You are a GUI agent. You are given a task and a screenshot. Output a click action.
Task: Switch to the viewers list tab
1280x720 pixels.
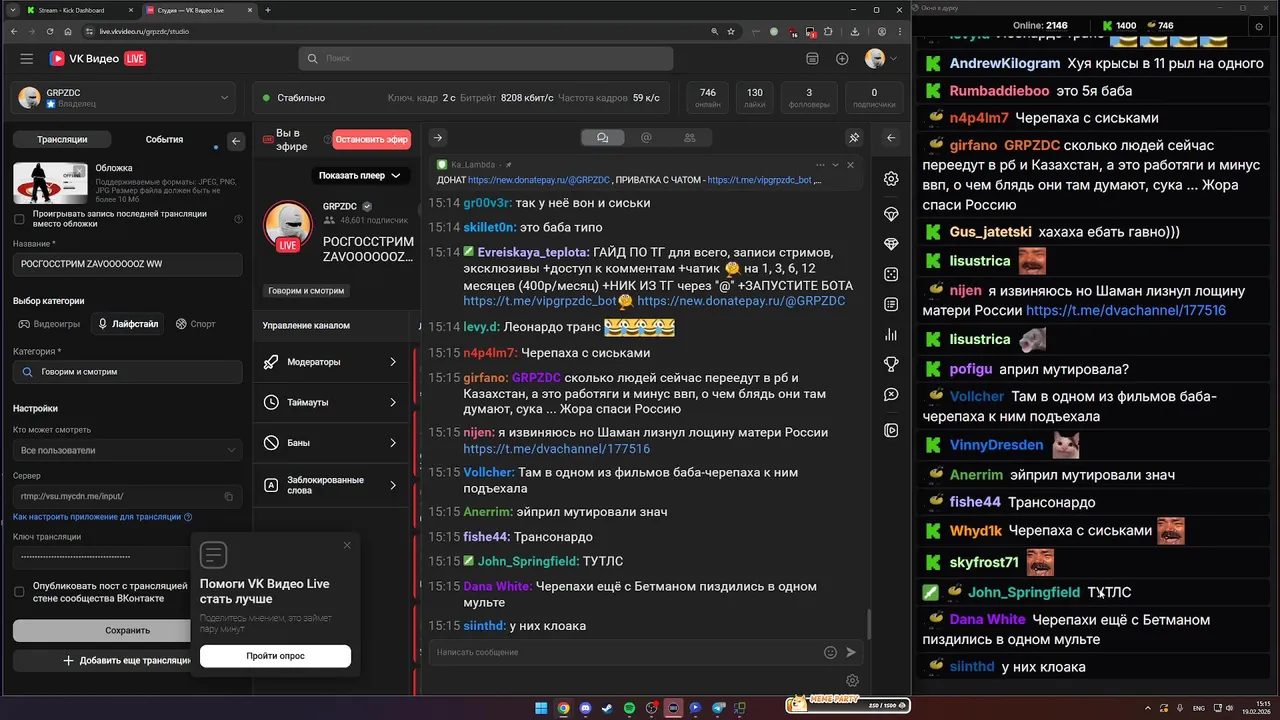pyautogui.click(x=690, y=138)
